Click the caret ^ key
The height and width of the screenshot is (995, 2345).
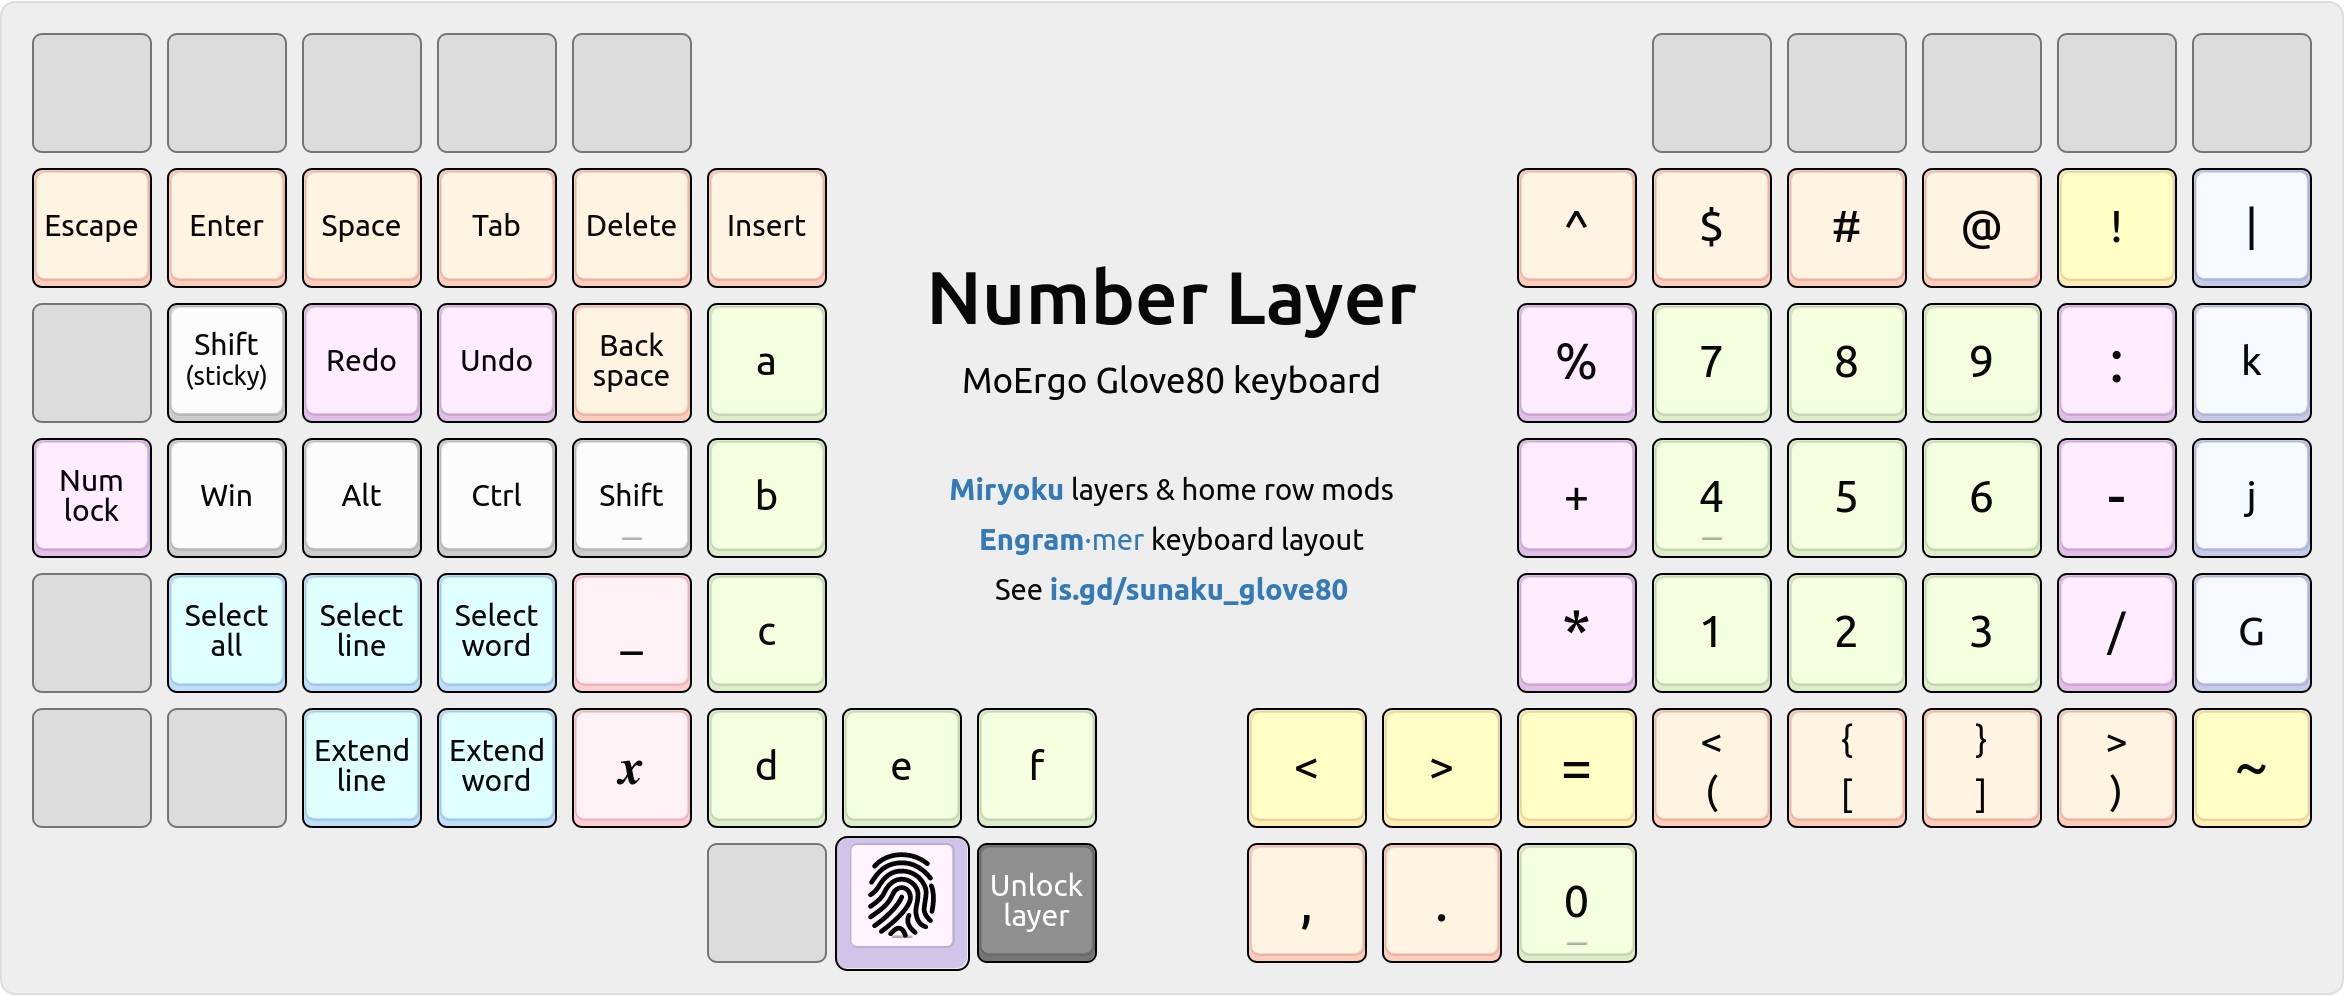(1577, 228)
